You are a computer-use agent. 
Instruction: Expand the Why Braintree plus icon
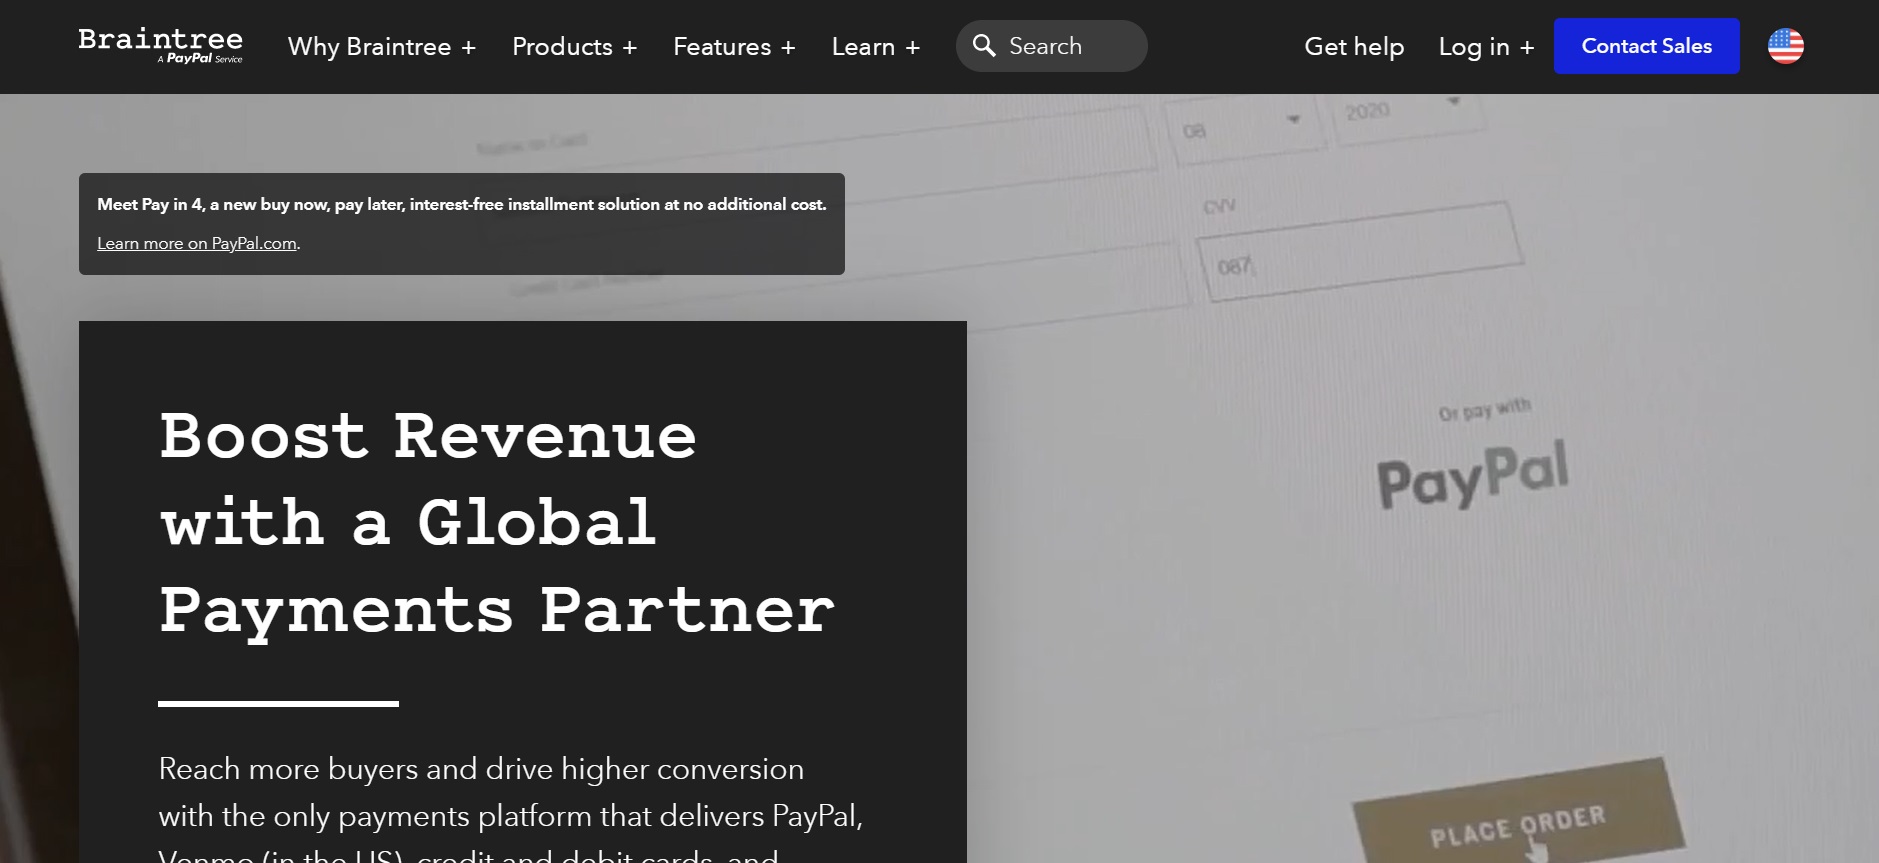[468, 48]
